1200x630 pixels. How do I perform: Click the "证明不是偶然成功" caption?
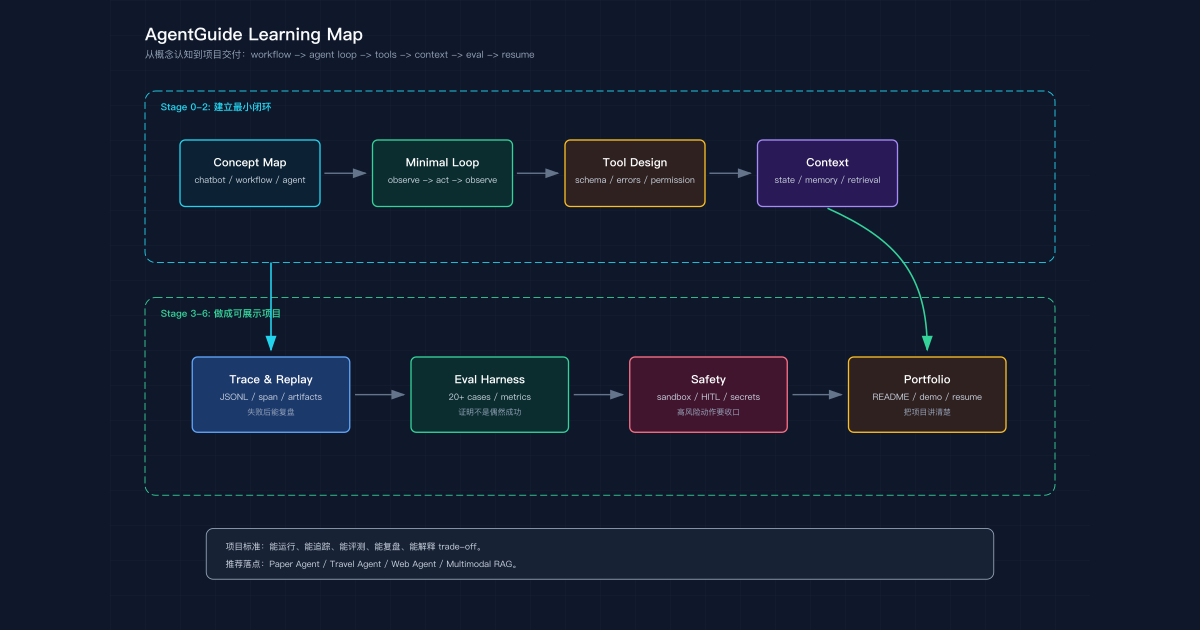pyautogui.click(x=489, y=412)
